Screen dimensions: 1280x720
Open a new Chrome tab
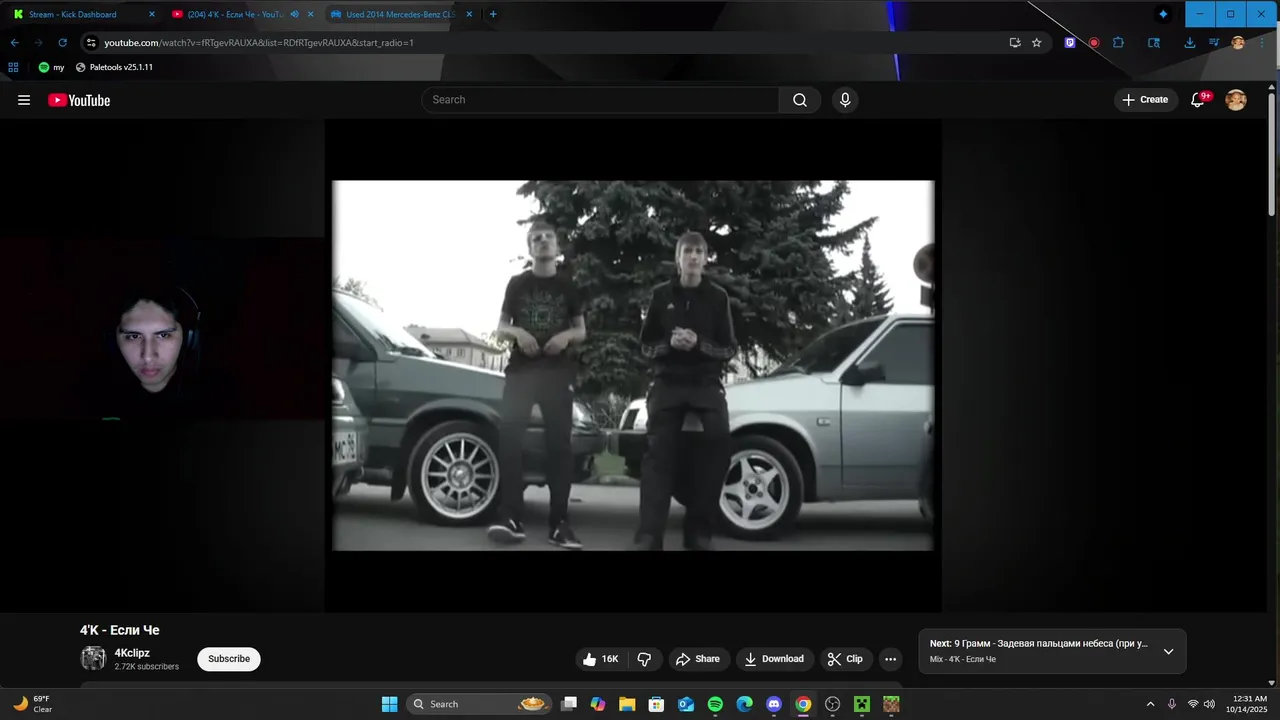coord(493,14)
